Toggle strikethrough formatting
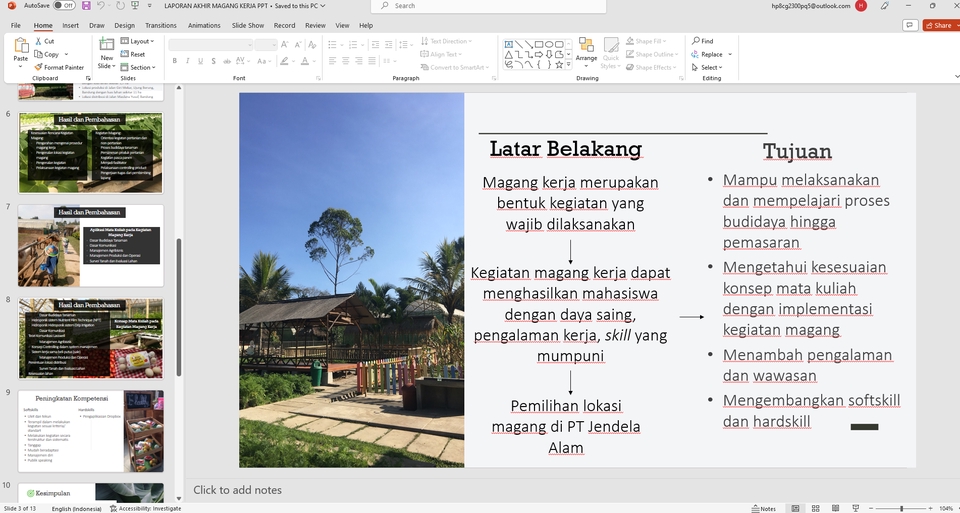The width and height of the screenshot is (960, 513). pos(227,61)
